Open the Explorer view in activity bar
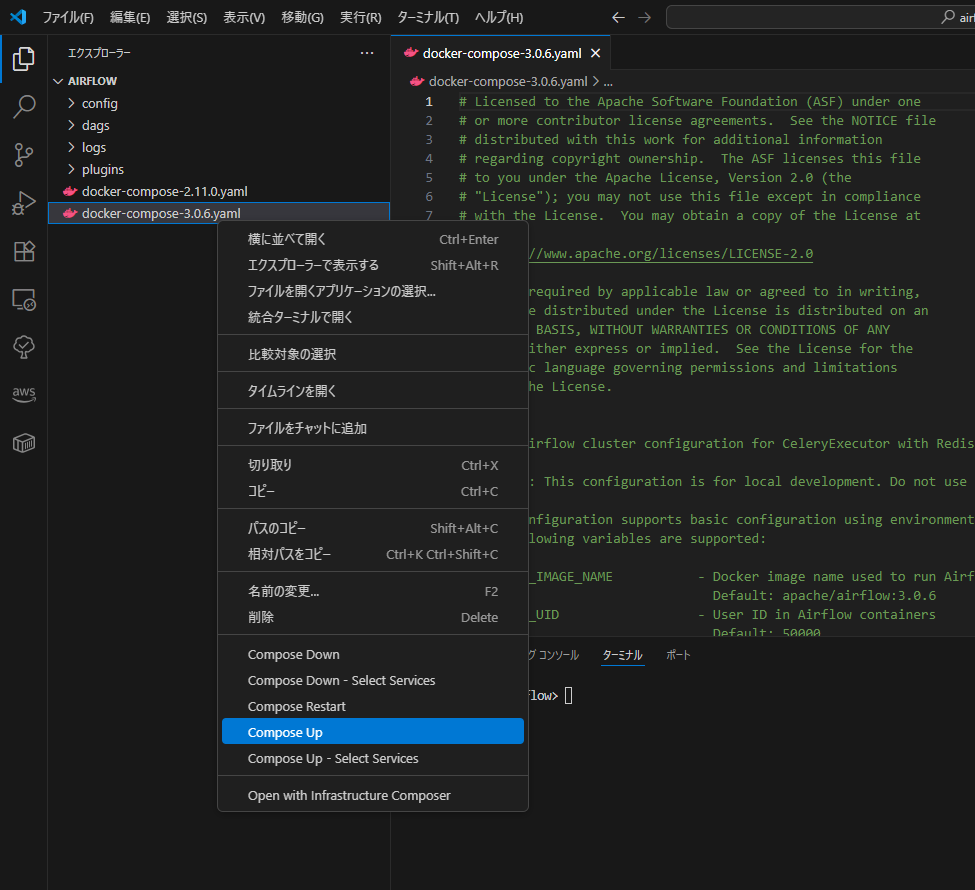 coord(24,59)
